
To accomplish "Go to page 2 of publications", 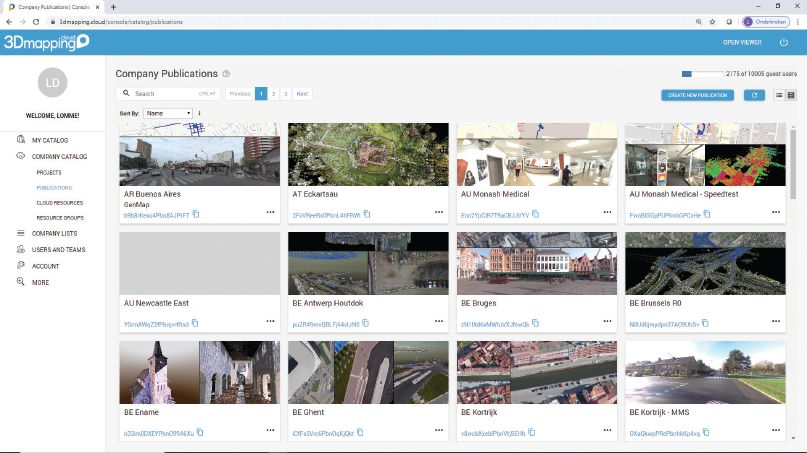I will (x=274, y=93).
